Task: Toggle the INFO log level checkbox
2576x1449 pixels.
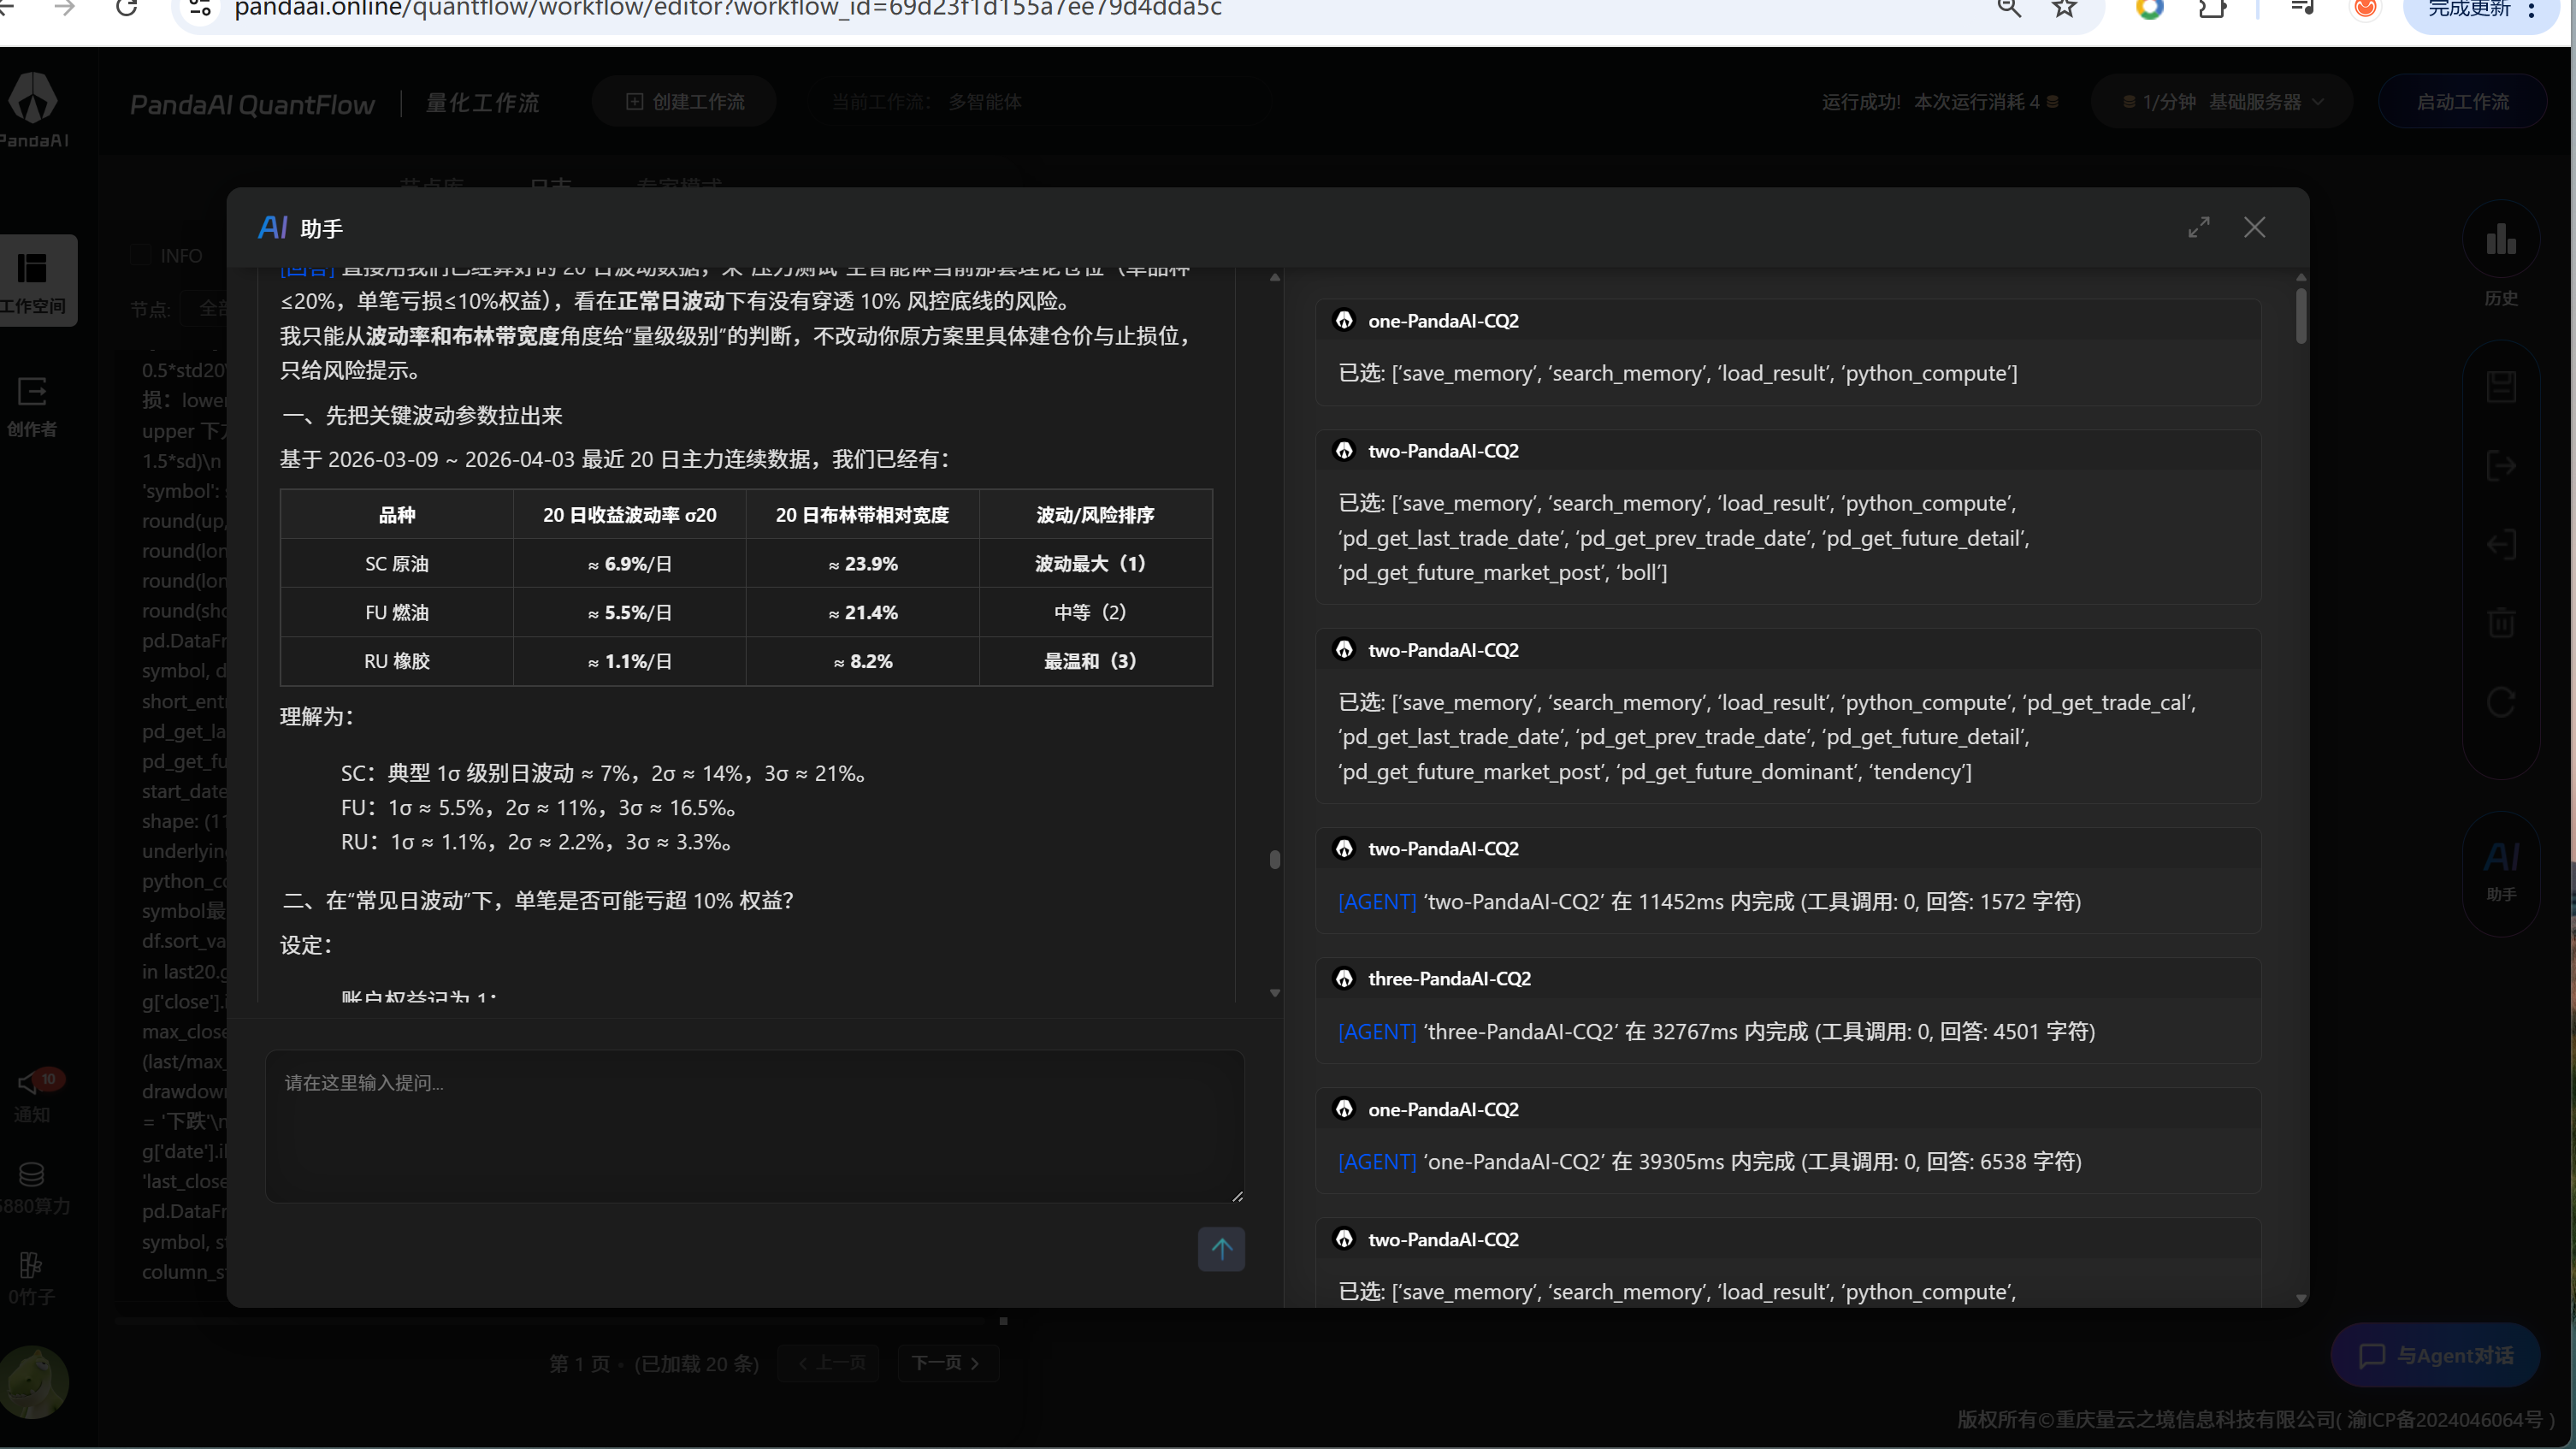Action: (x=143, y=256)
